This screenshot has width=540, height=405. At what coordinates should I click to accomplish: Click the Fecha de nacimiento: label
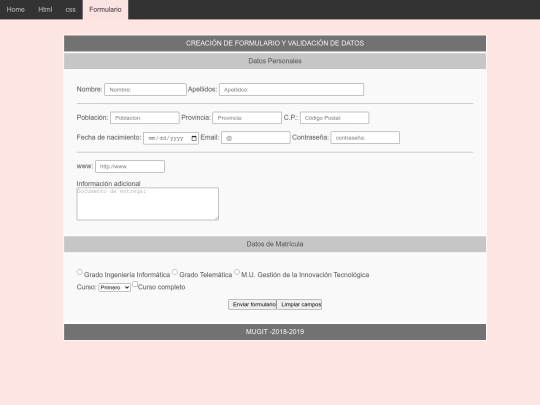pyautogui.click(x=109, y=137)
